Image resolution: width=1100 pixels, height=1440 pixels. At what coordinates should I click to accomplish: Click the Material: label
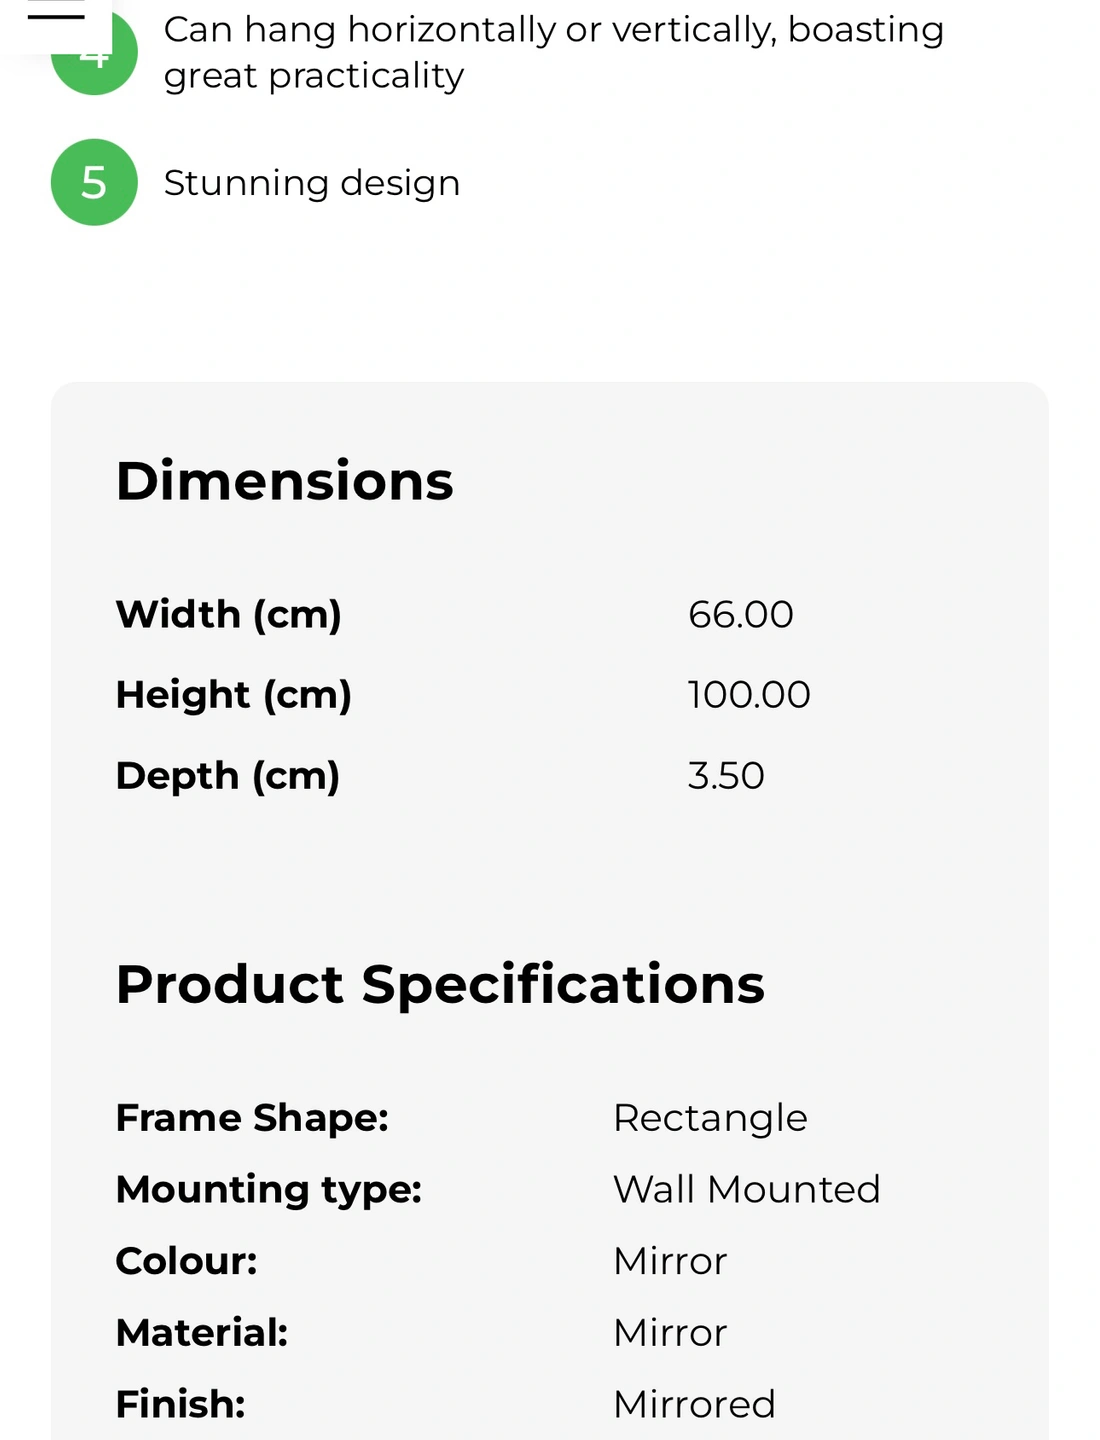(202, 1333)
